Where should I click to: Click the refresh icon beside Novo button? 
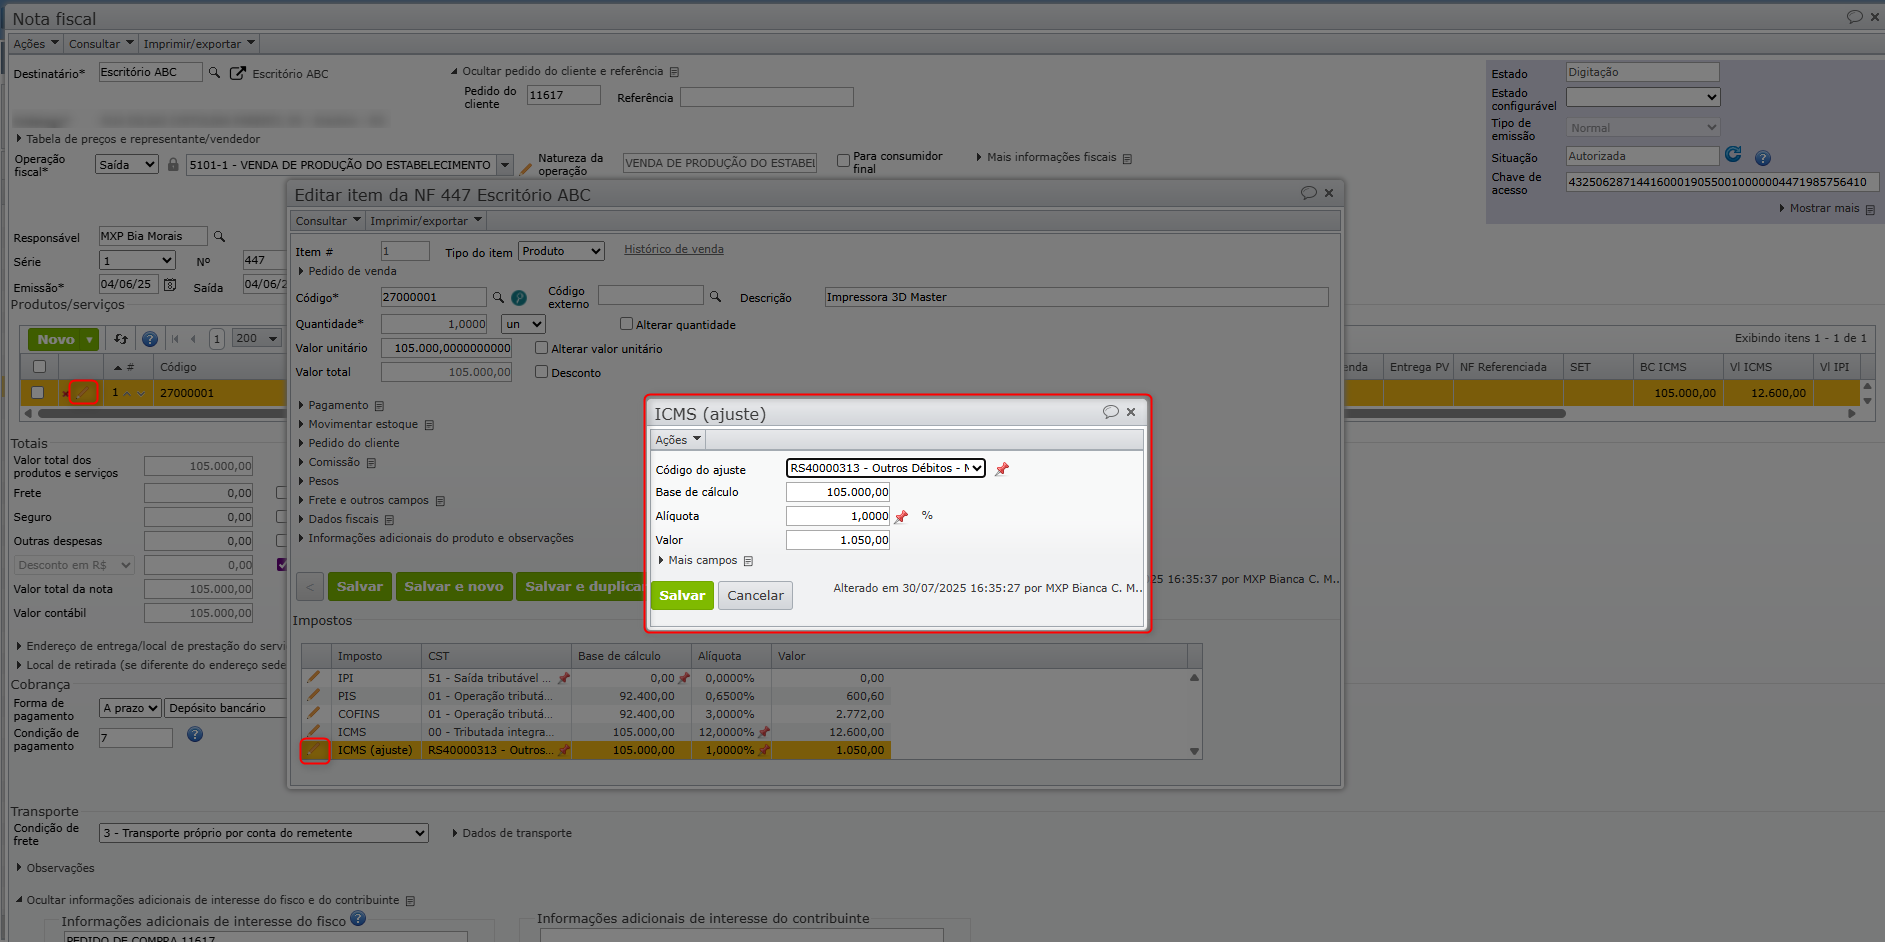pyautogui.click(x=121, y=339)
